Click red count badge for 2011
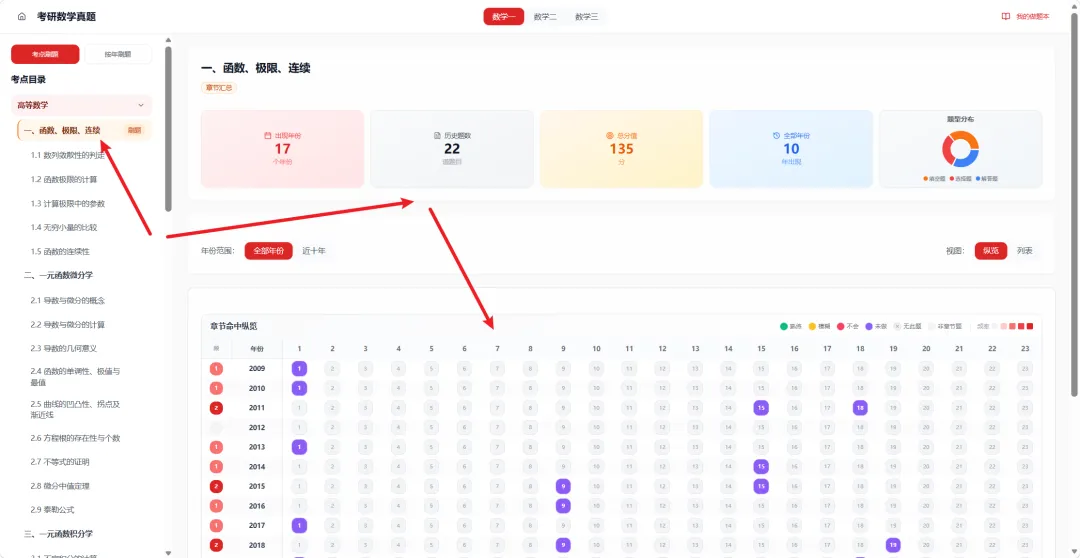 tap(216, 408)
